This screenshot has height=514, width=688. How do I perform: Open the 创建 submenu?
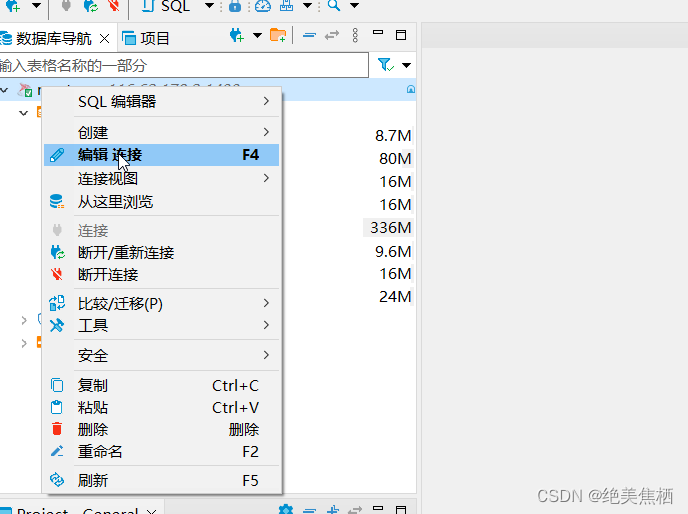[161, 132]
